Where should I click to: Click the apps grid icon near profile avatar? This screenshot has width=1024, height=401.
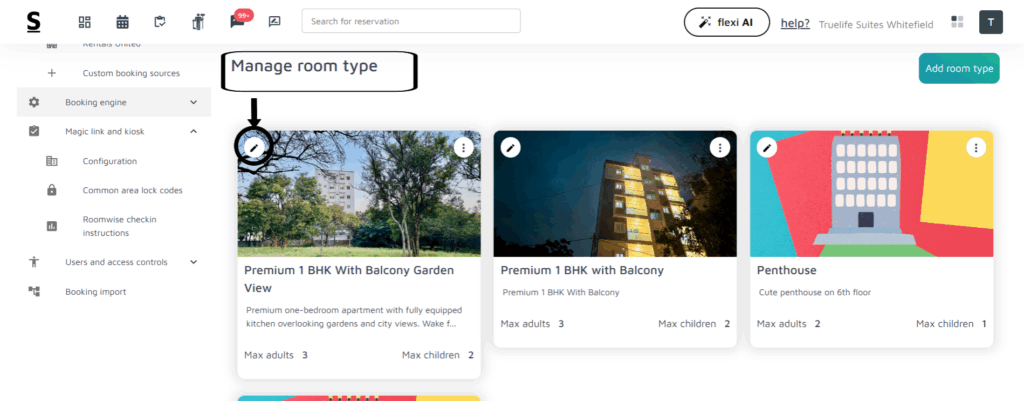957,22
